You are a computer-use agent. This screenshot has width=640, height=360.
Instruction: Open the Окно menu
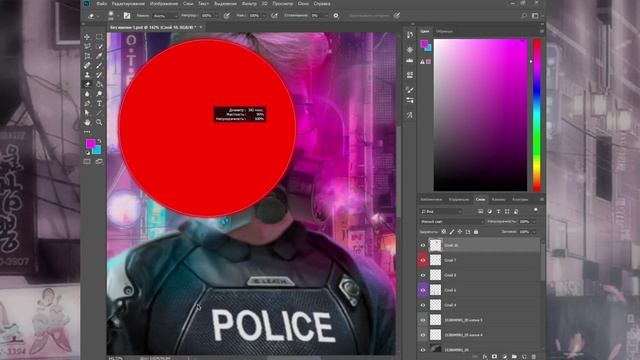point(303,4)
